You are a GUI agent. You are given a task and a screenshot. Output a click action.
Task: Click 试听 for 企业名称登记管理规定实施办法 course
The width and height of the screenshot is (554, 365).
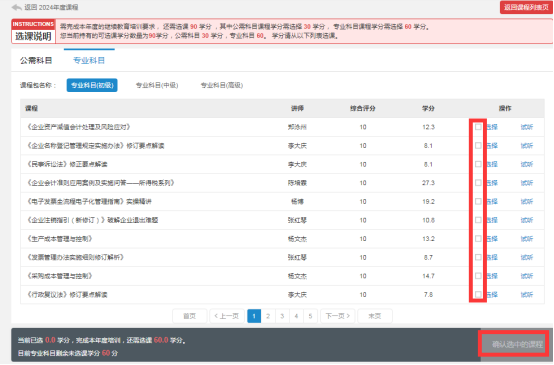pyautogui.click(x=527, y=146)
